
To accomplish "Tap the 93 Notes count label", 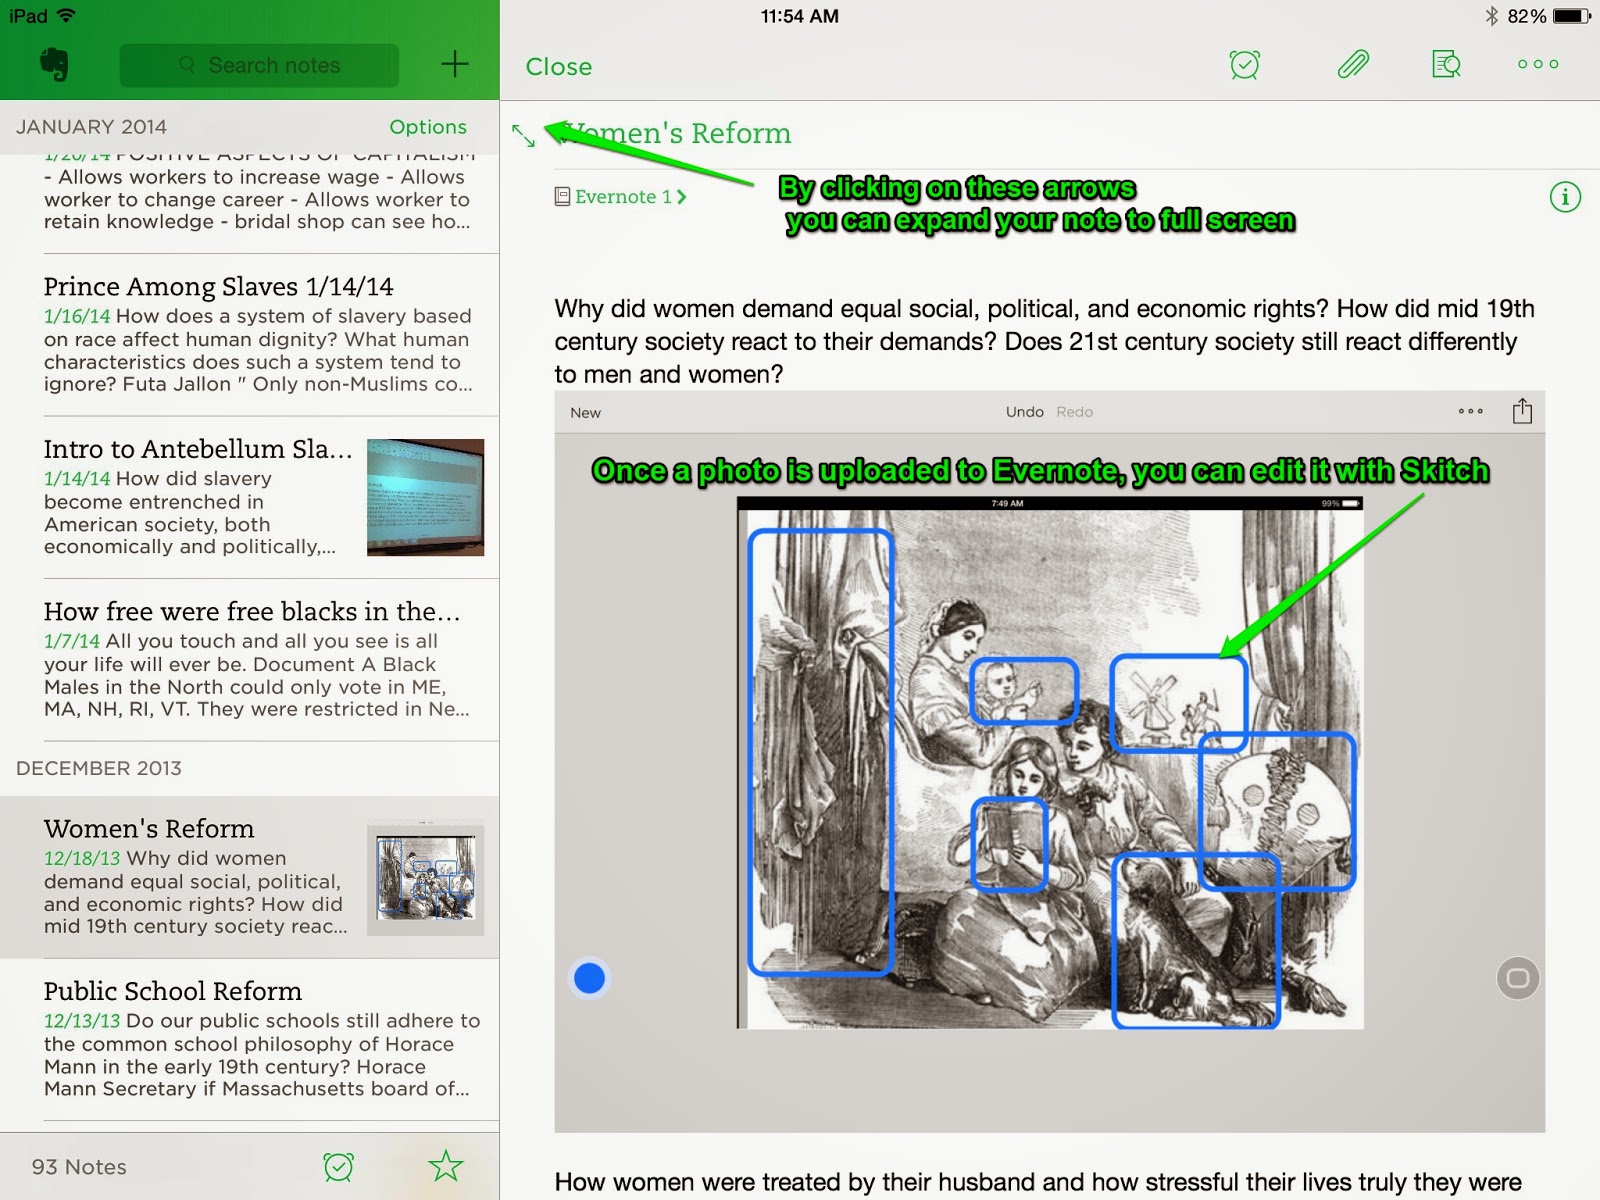I will coord(79,1167).
